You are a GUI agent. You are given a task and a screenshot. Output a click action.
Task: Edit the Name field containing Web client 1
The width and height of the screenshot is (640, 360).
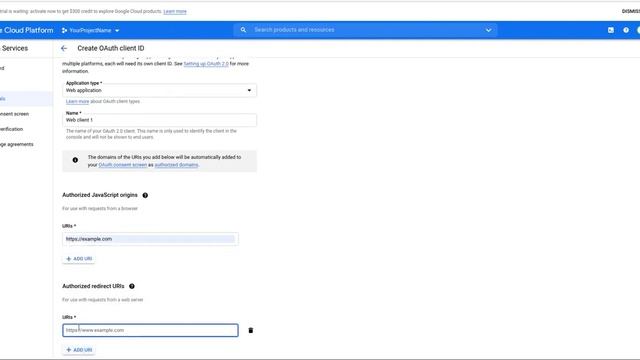[x=159, y=120]
